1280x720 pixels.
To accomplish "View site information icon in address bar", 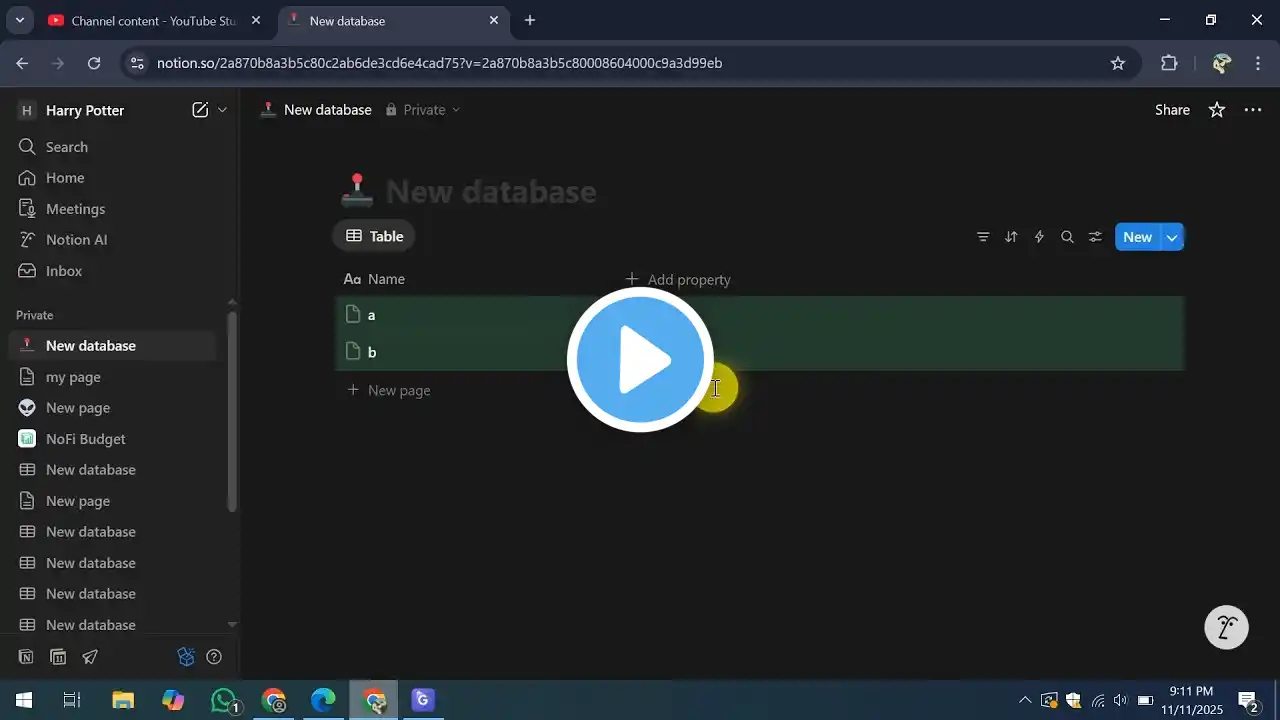I will pyautogui.click(x=137, y=63).
